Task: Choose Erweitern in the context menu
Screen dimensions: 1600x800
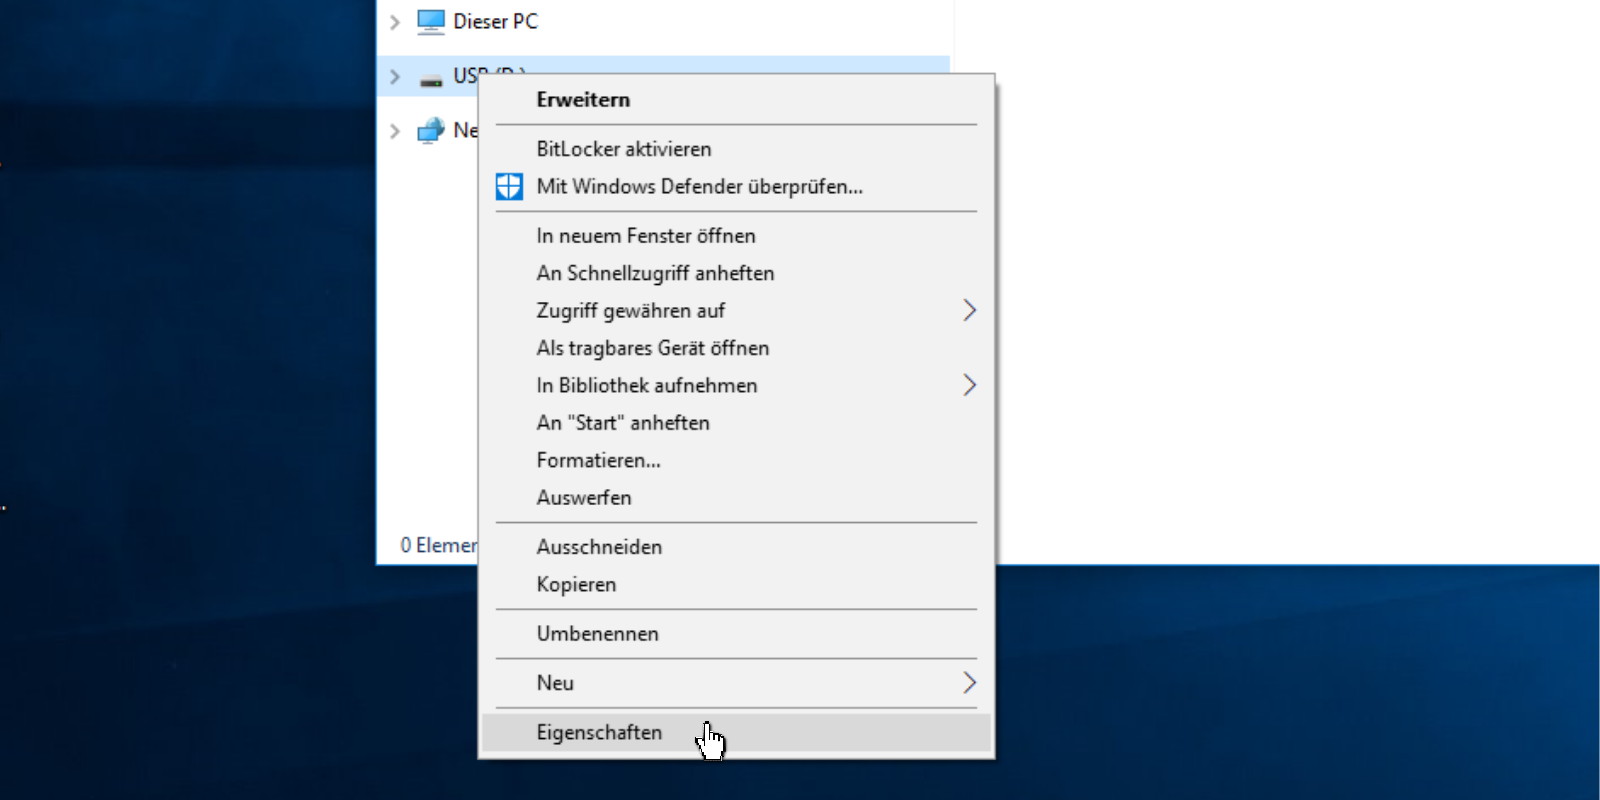Action: tap(736, 99)
